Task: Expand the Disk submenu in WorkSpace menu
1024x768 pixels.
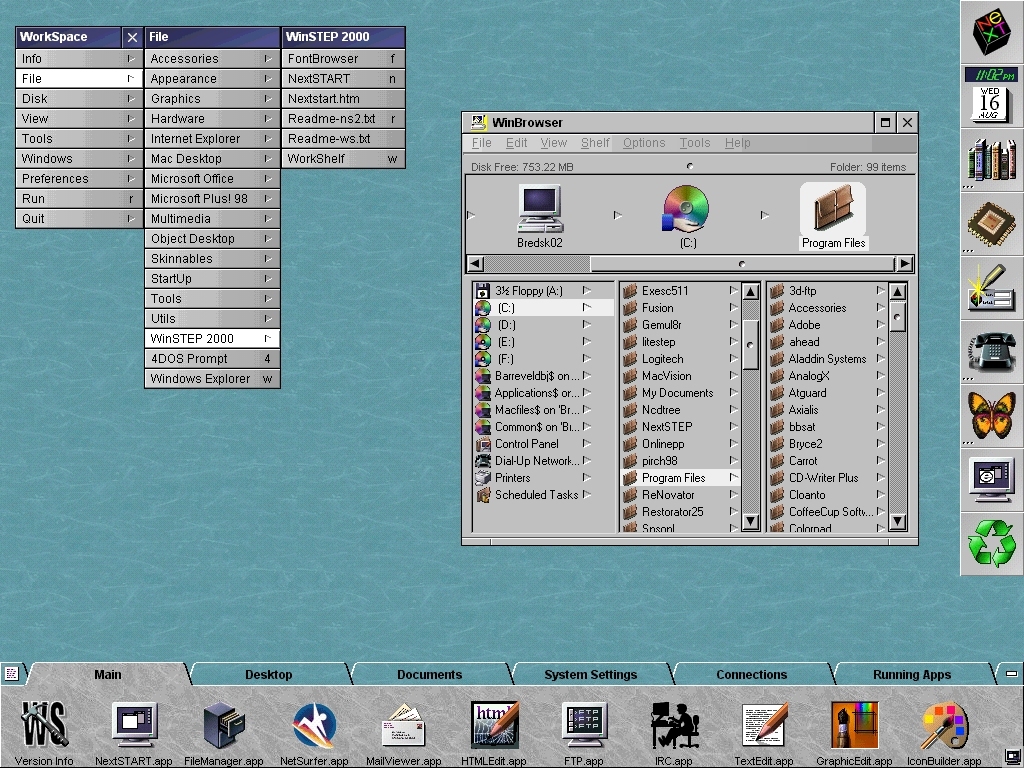Action: 79,99
